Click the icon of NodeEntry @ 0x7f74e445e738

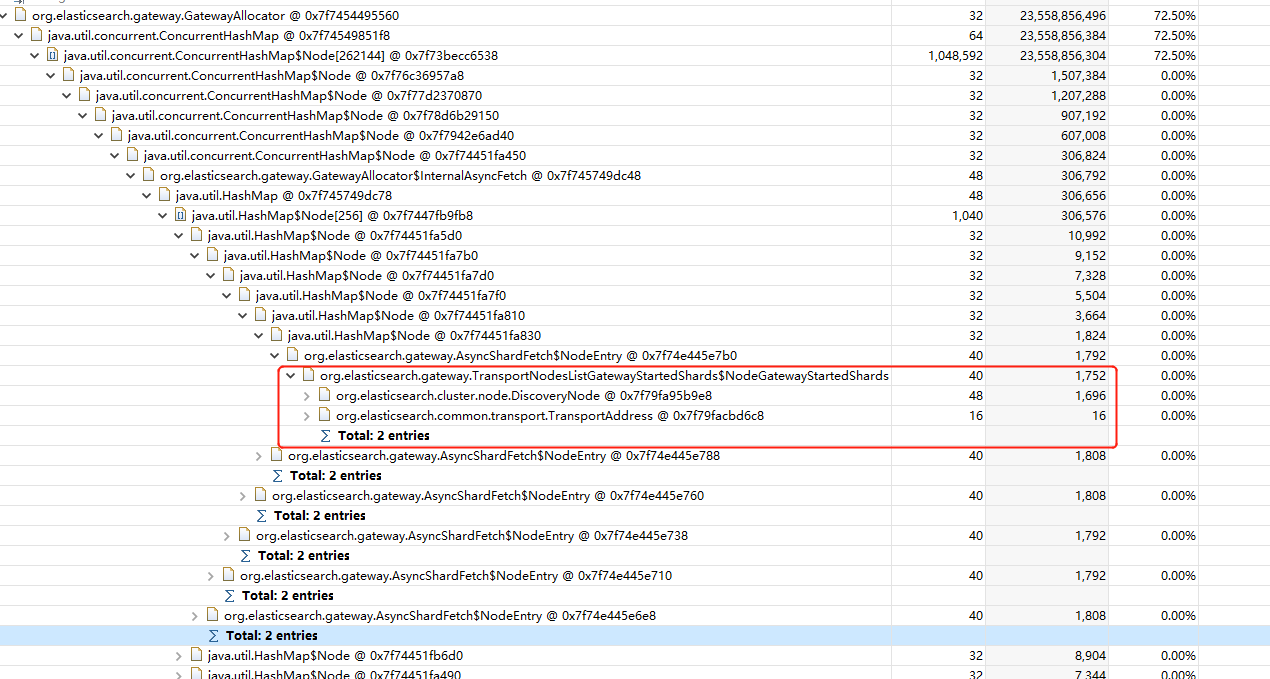[x=245, y=536]
